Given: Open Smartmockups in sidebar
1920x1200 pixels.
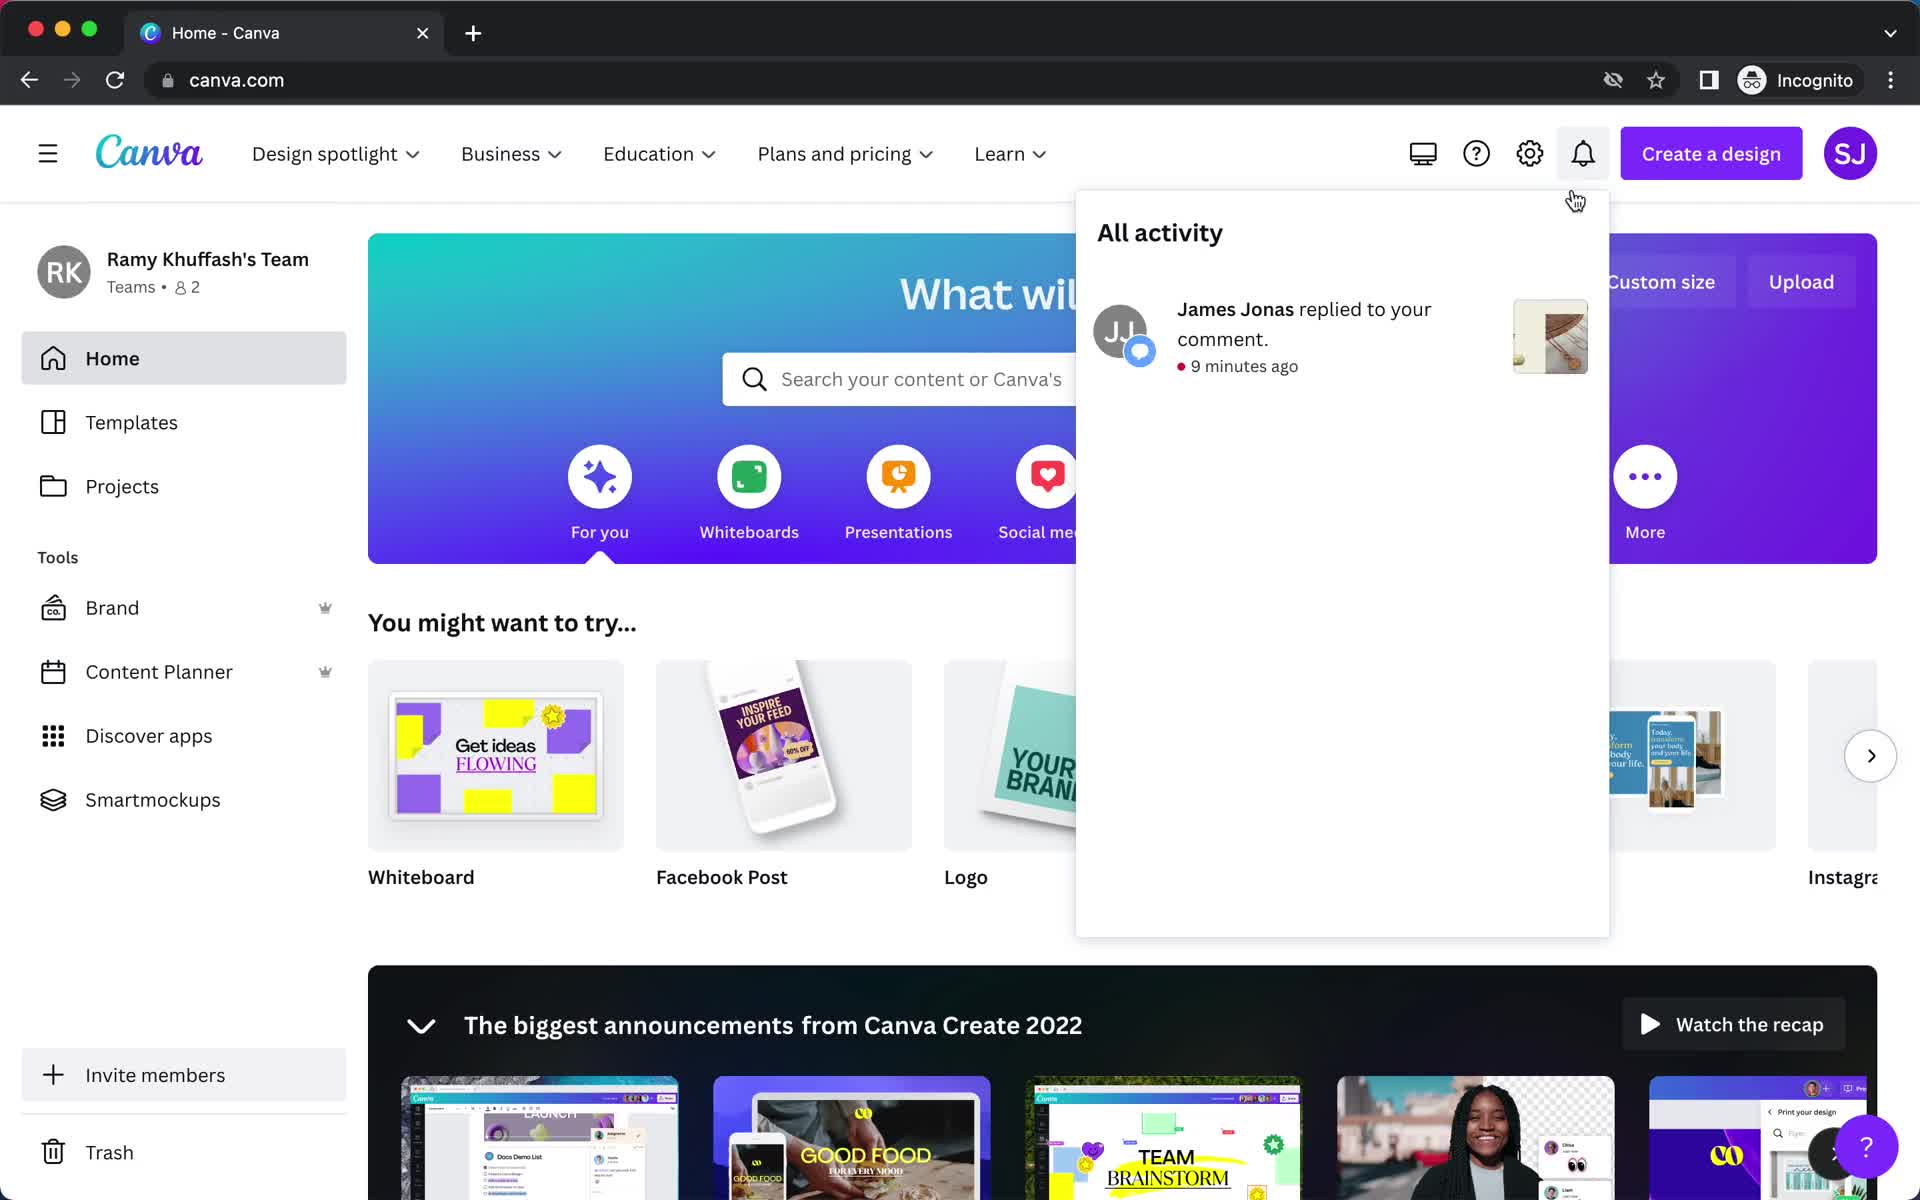Looking at the screenshot, I should [x=184, y=800].
